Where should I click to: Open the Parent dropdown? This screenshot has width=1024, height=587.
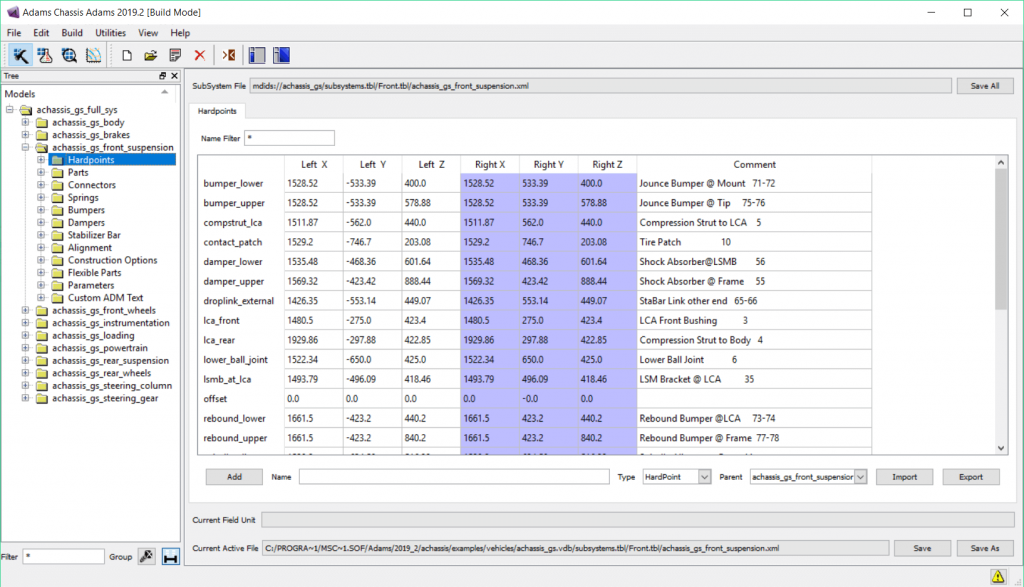tap(861, 477)
